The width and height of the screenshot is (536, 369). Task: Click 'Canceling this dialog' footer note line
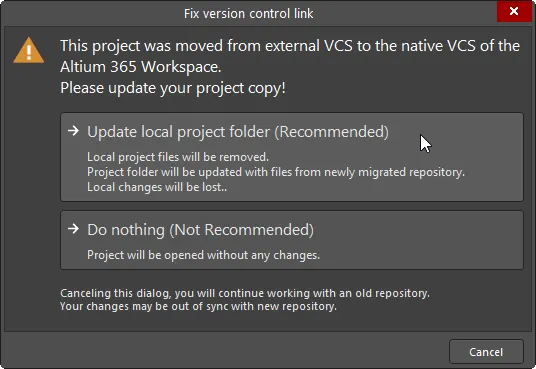[245, 293]
